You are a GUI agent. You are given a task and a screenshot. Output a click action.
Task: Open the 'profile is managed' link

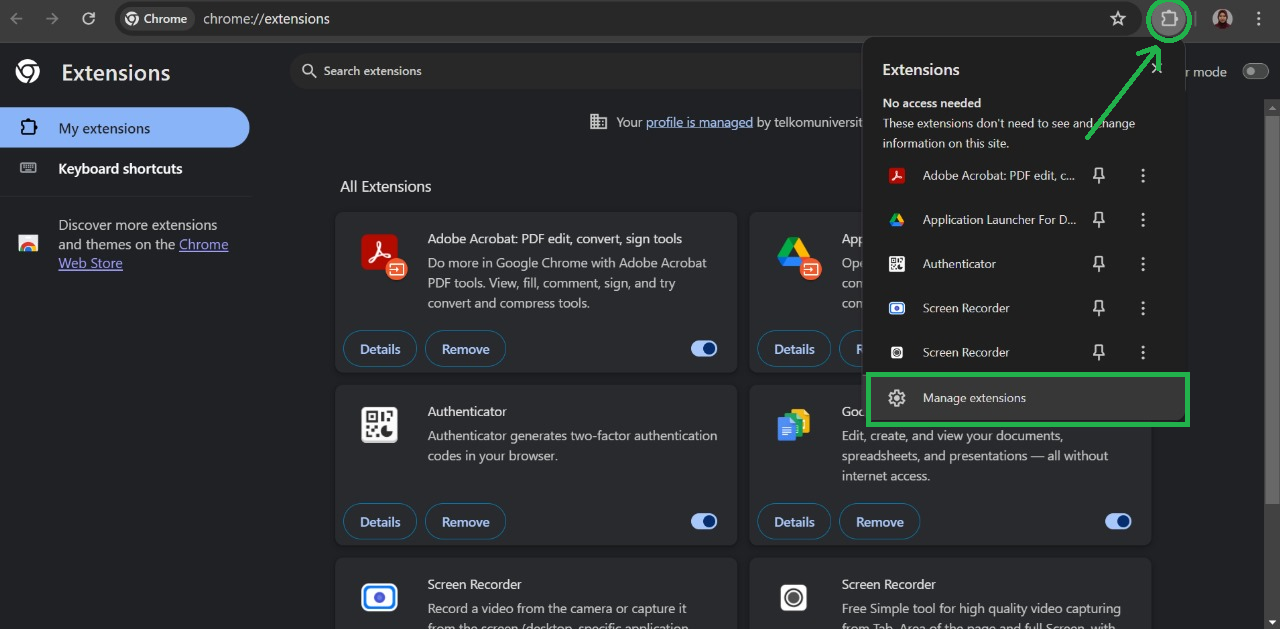699,122
